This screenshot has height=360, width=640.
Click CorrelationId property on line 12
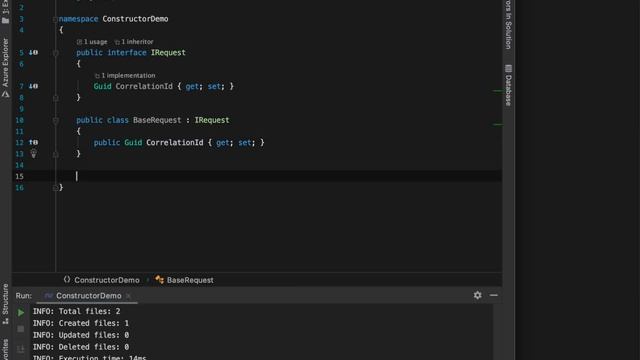point(175,142)
